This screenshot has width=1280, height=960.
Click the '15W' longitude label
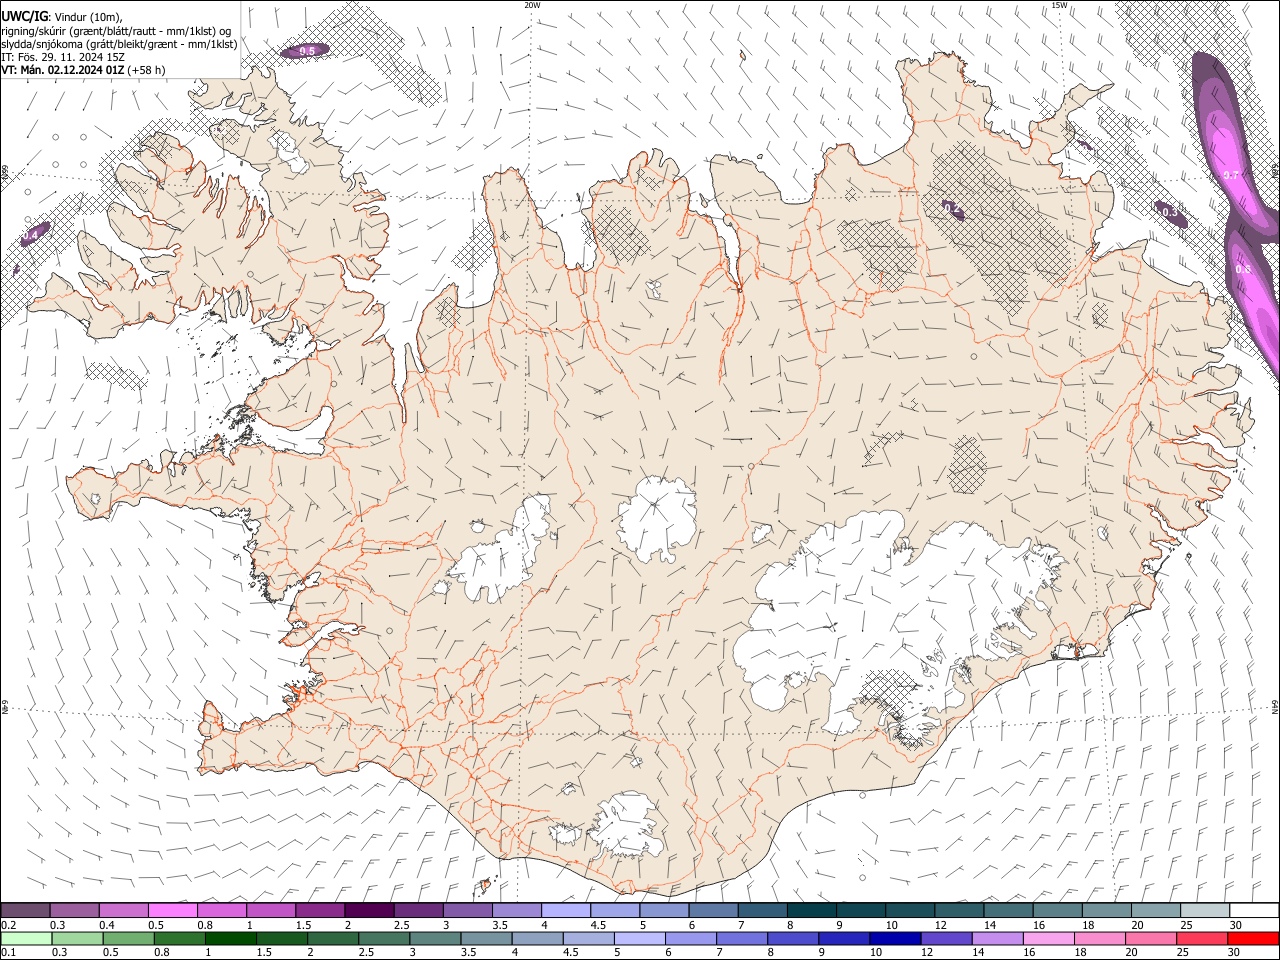pyautogui.click(x=1059, y=5)
